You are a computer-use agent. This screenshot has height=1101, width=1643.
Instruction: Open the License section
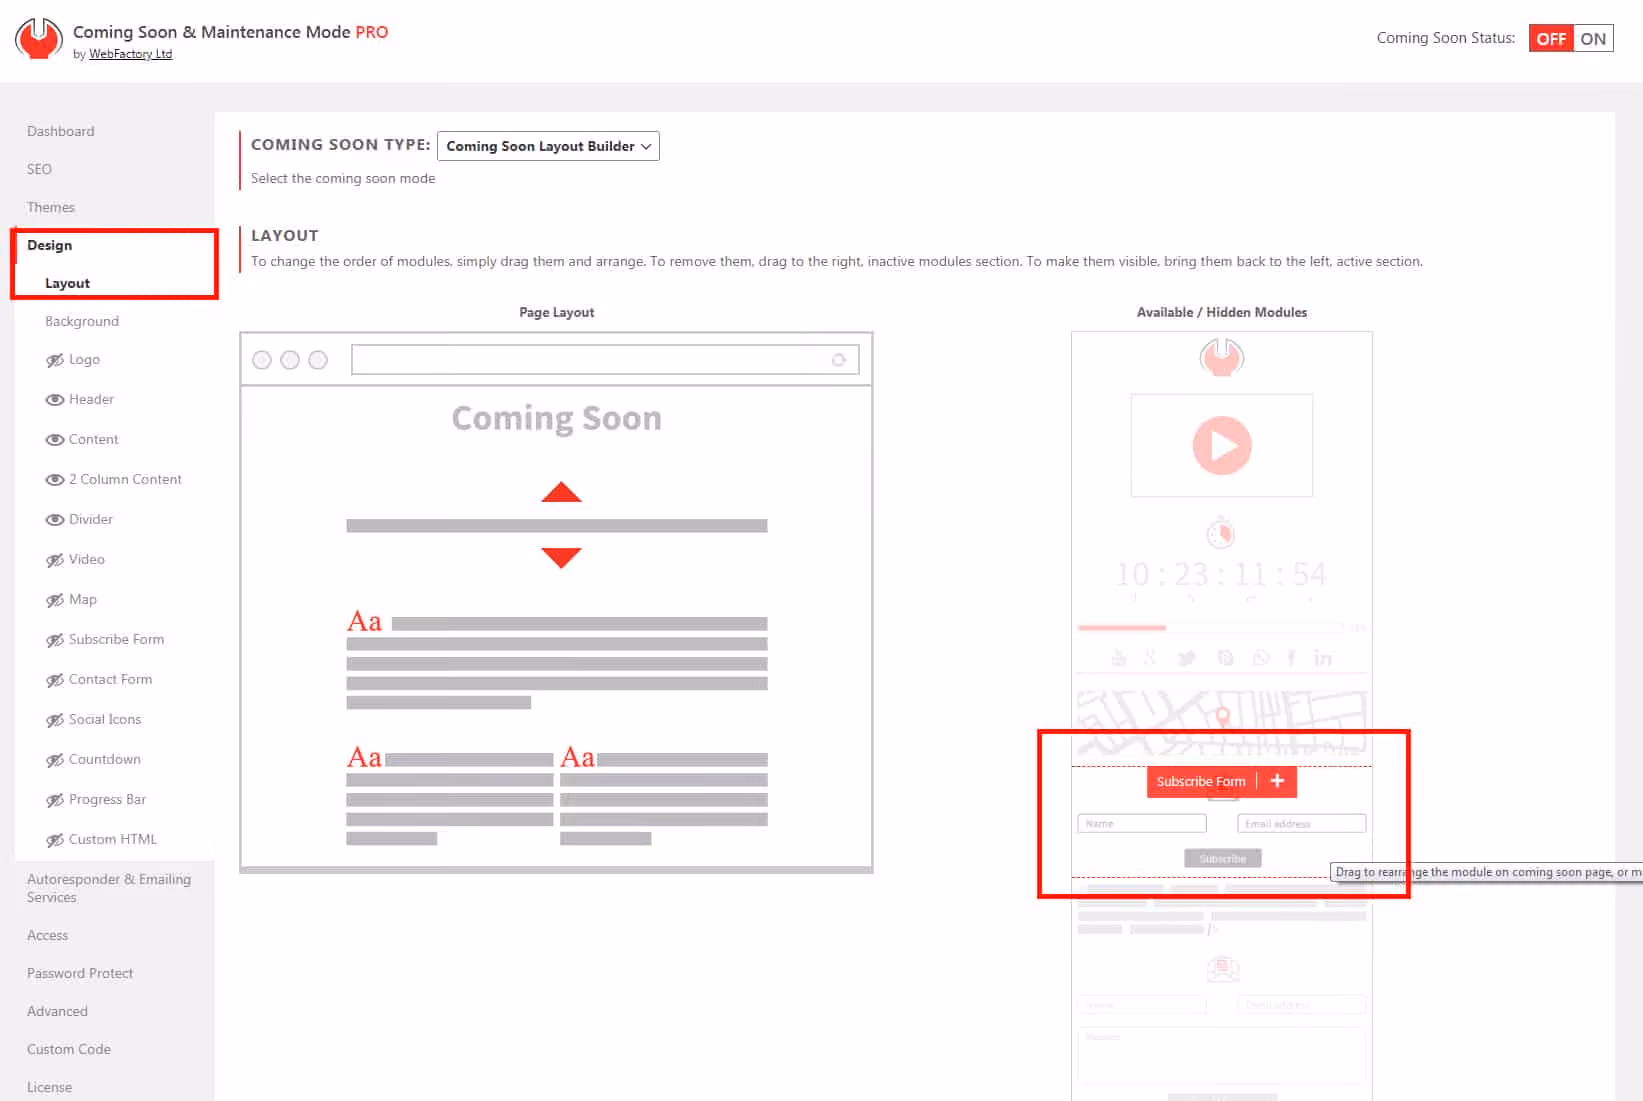pos(49,1087)
